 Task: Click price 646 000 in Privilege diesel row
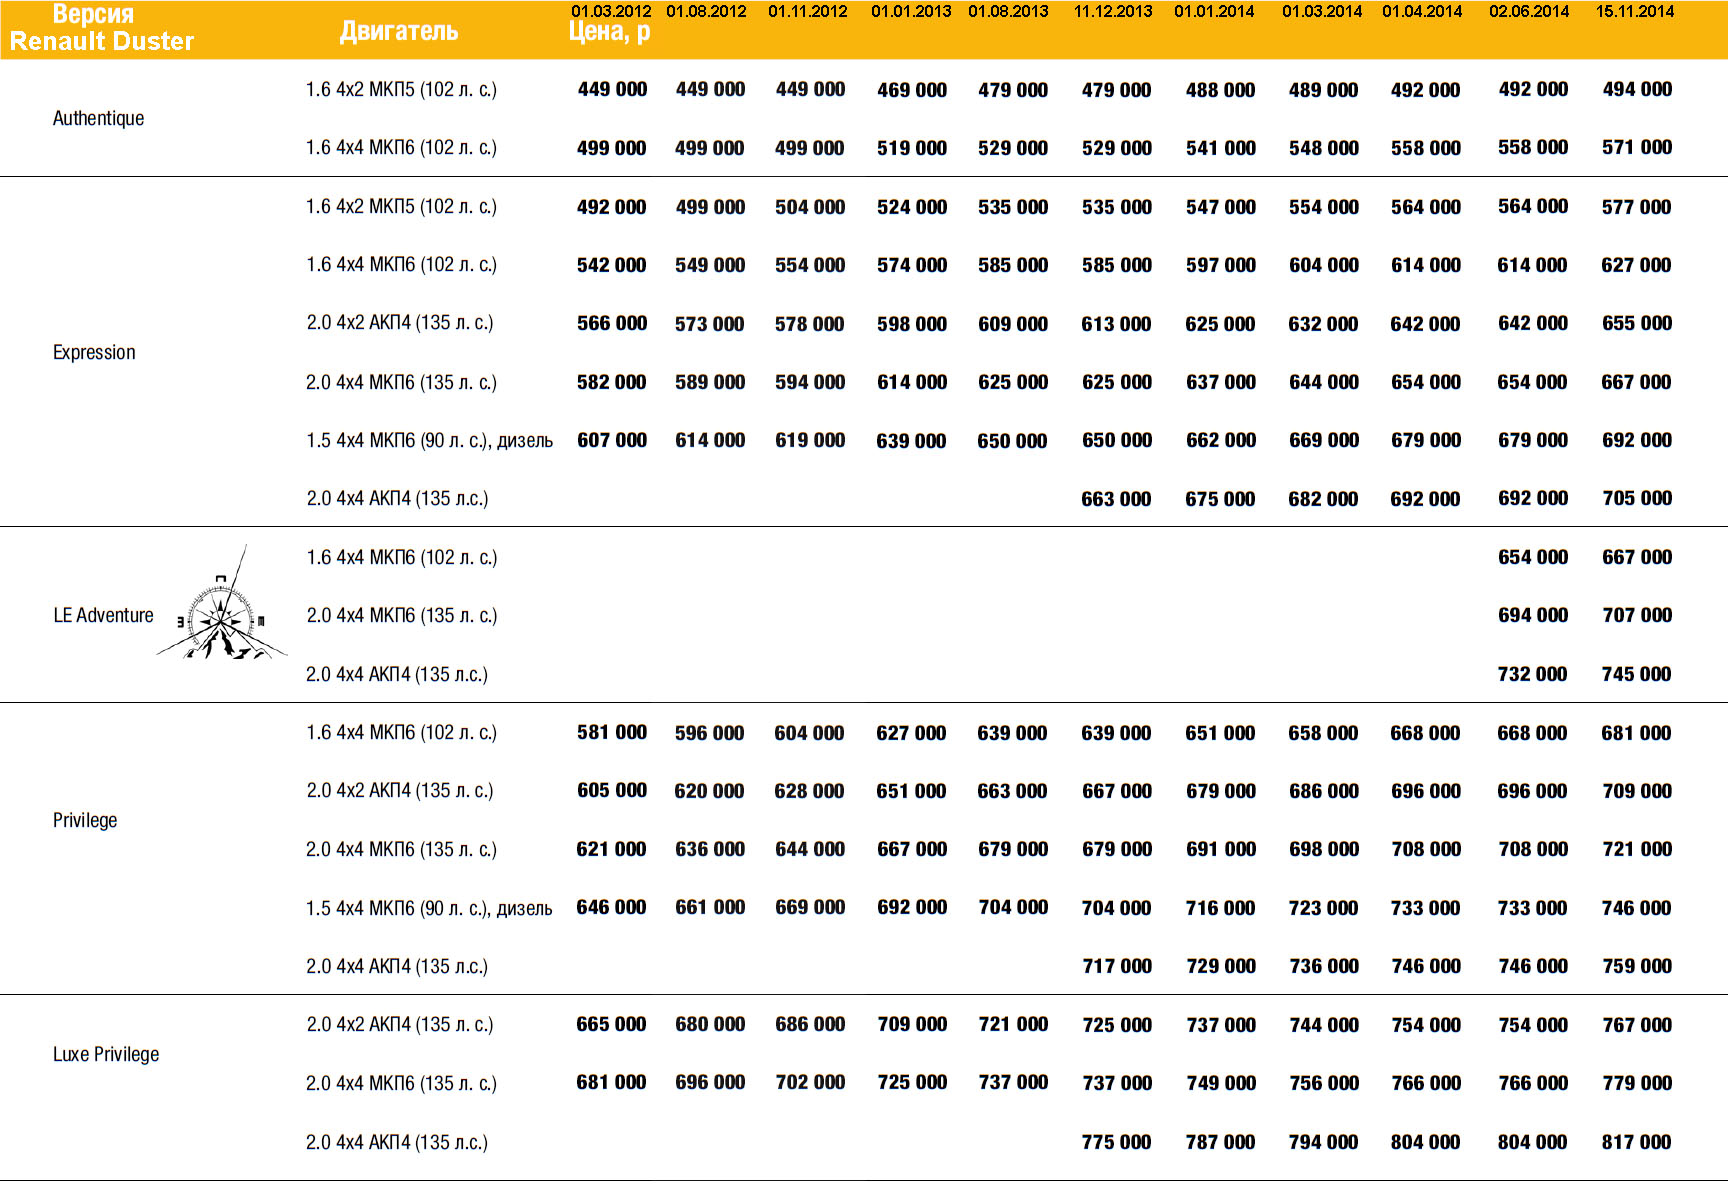pyautogui.click(x=611, y=907)
